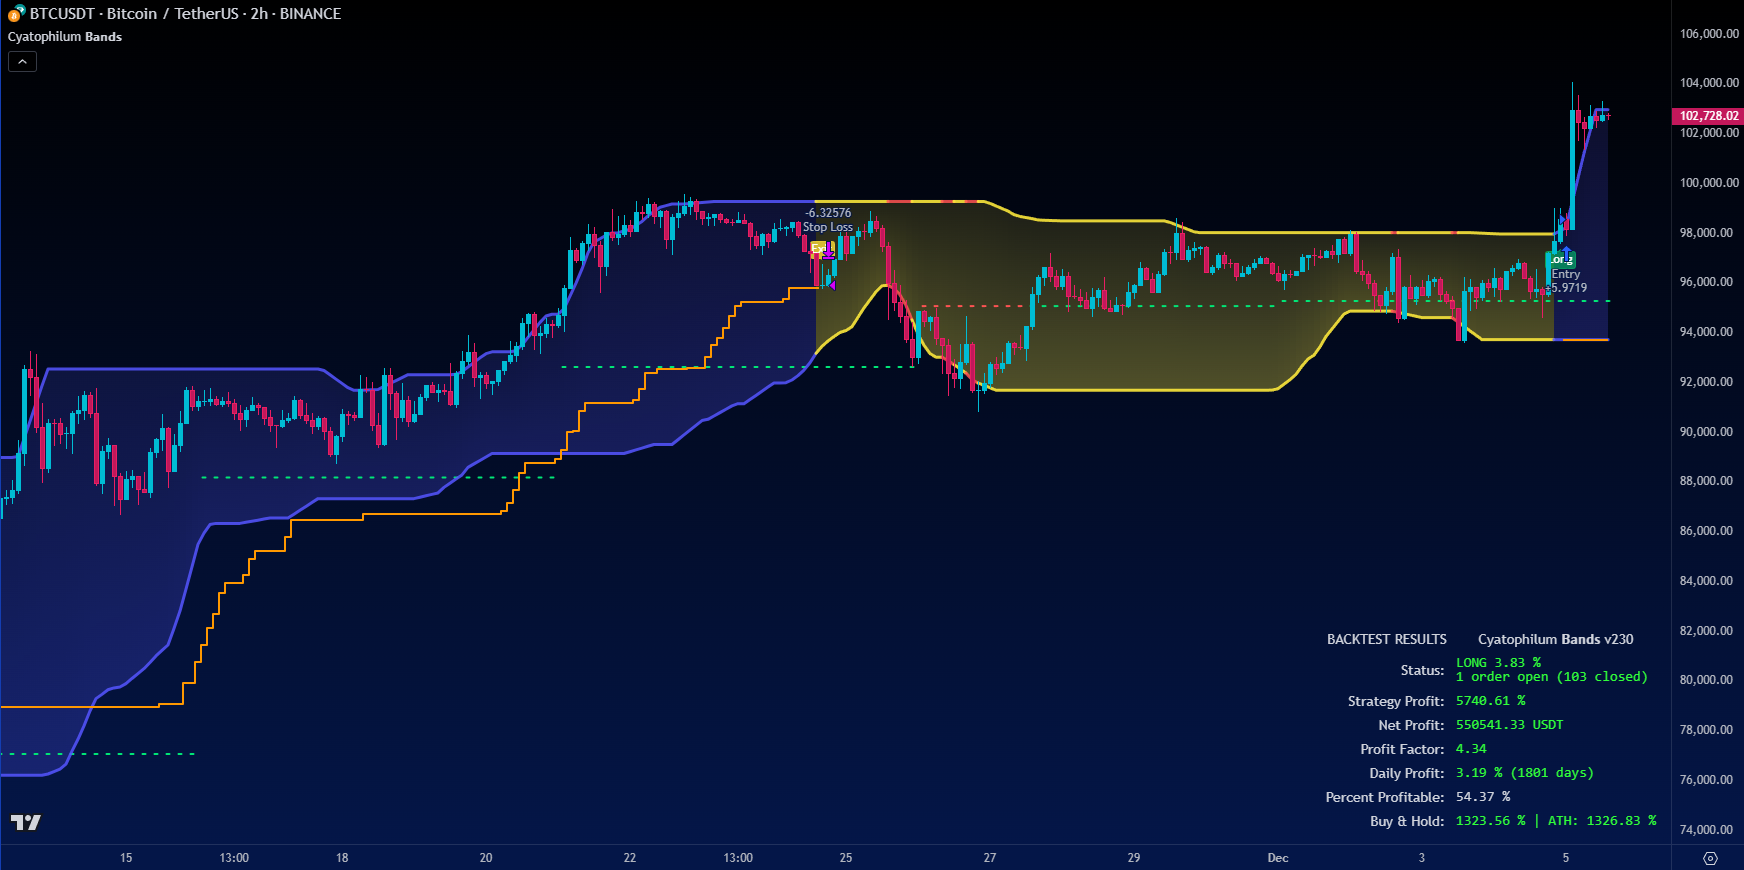The image size is (1744, 870).
Task: Select the magenta down-arrow exit marker
Action: 828,250
